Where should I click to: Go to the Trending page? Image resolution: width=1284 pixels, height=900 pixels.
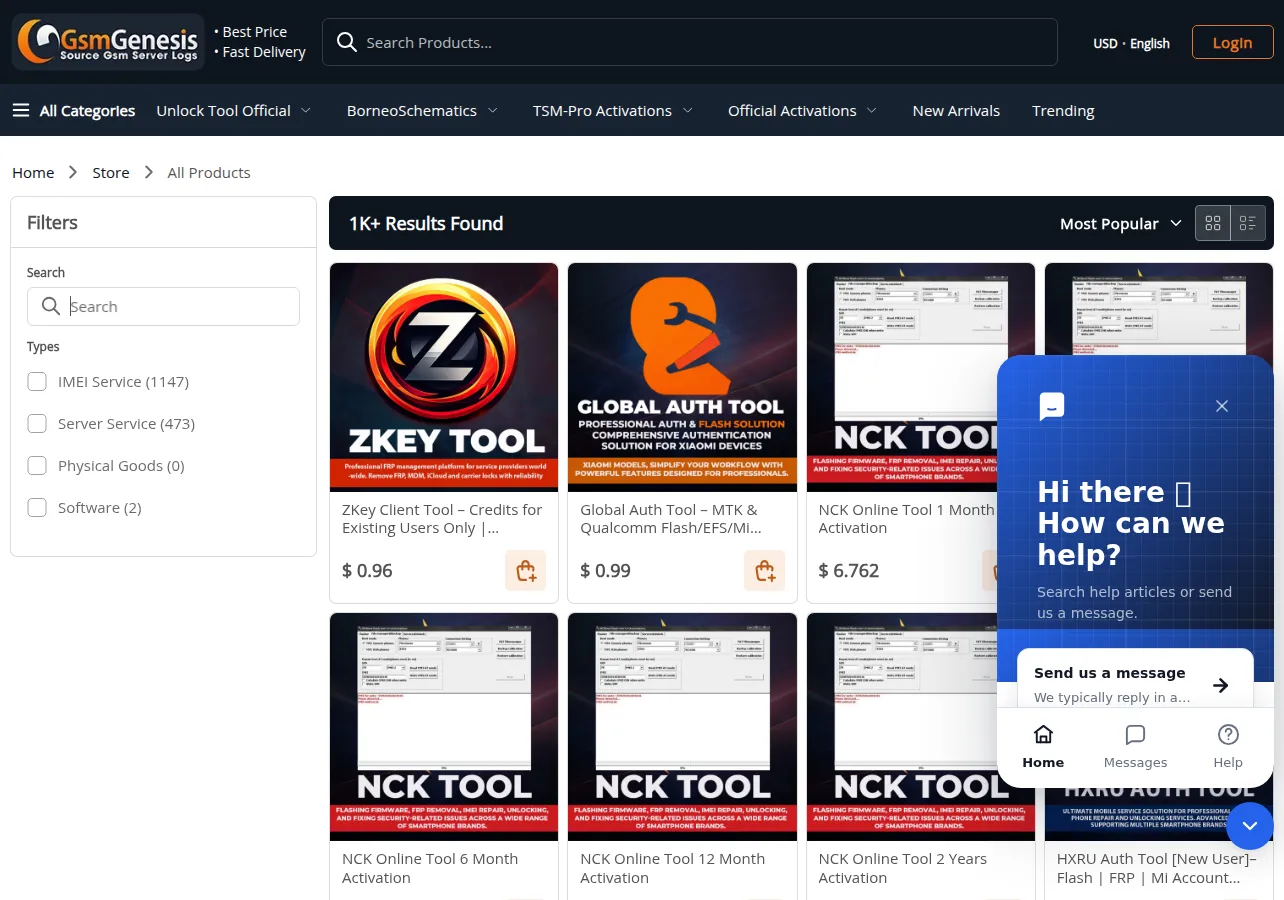(x=1063, y=111)
